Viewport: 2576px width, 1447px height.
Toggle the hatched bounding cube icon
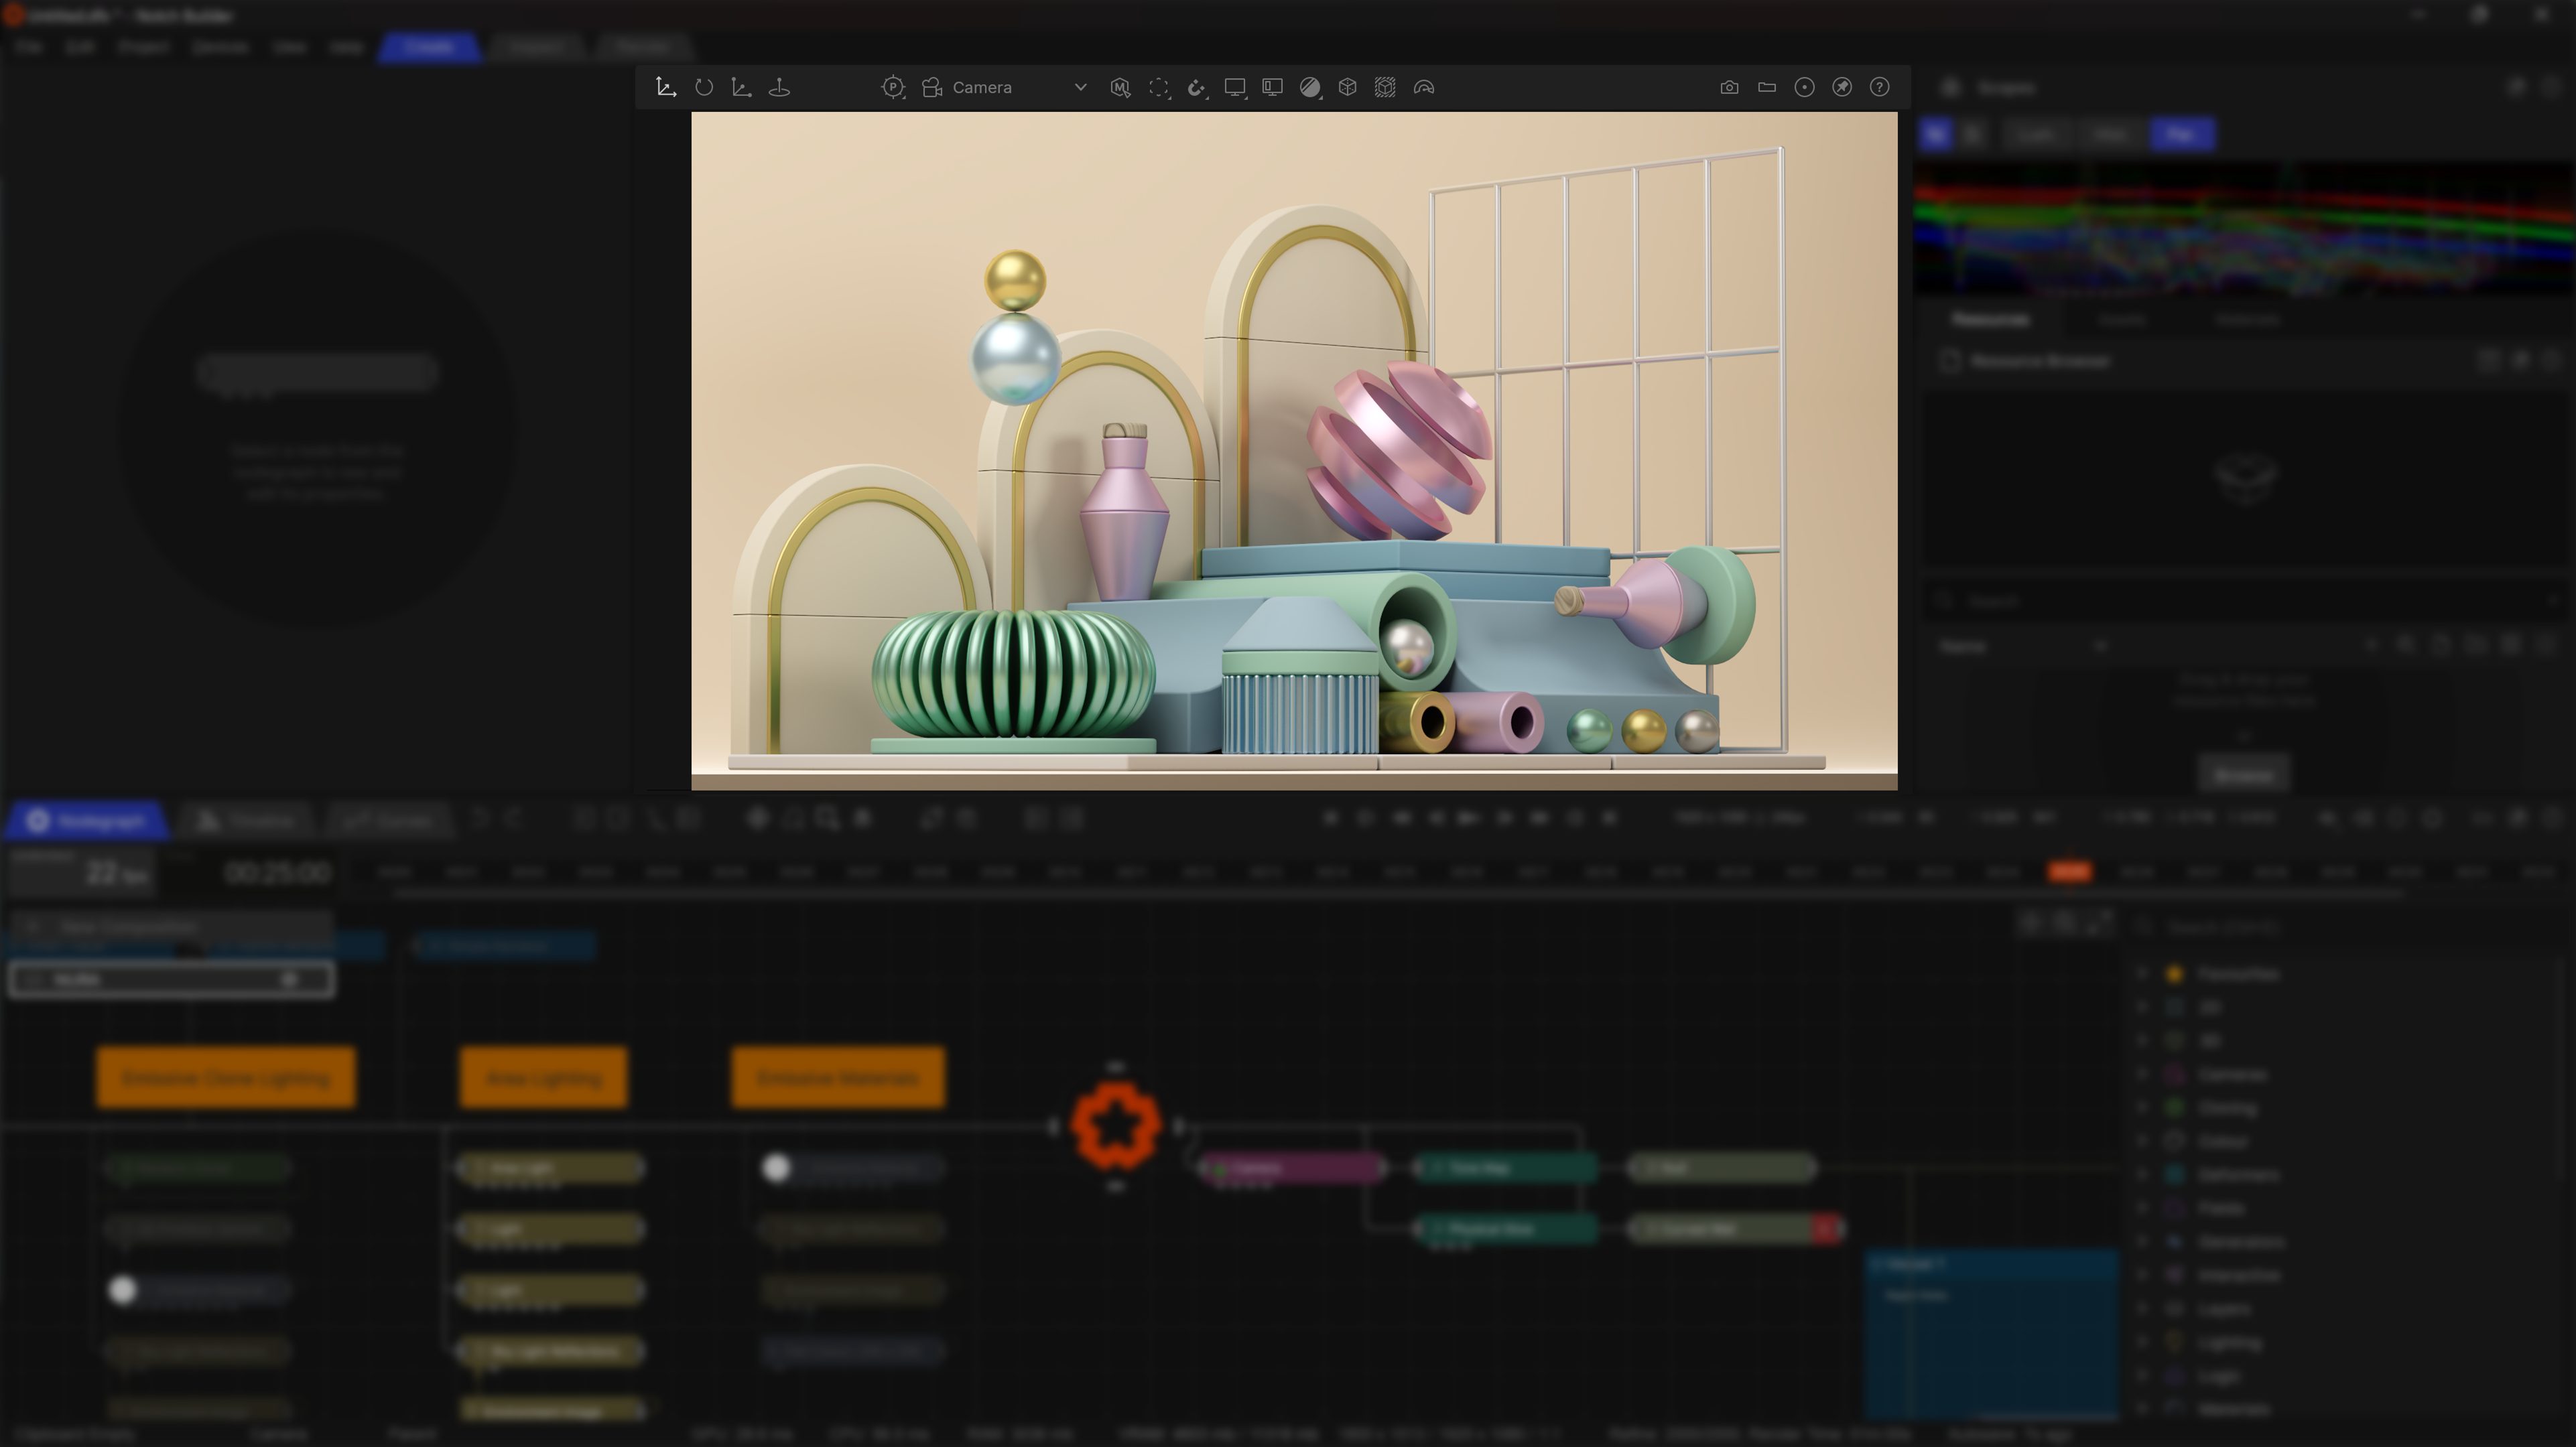[1385, 88]
